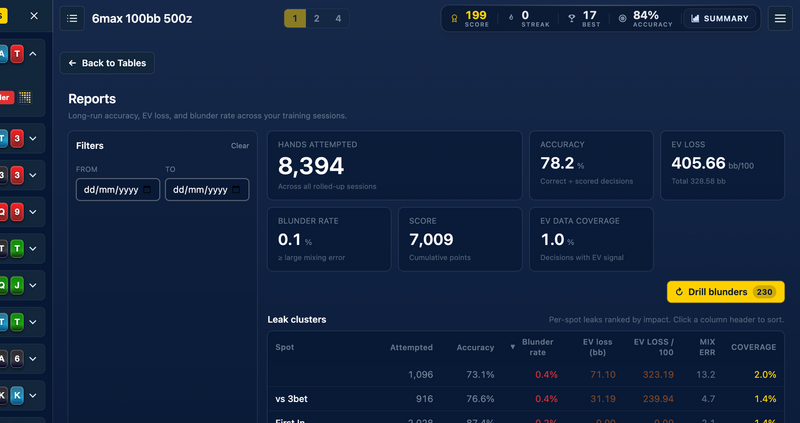
Task: Click the yellow range grid icon in sidebar
Action: 25,97
